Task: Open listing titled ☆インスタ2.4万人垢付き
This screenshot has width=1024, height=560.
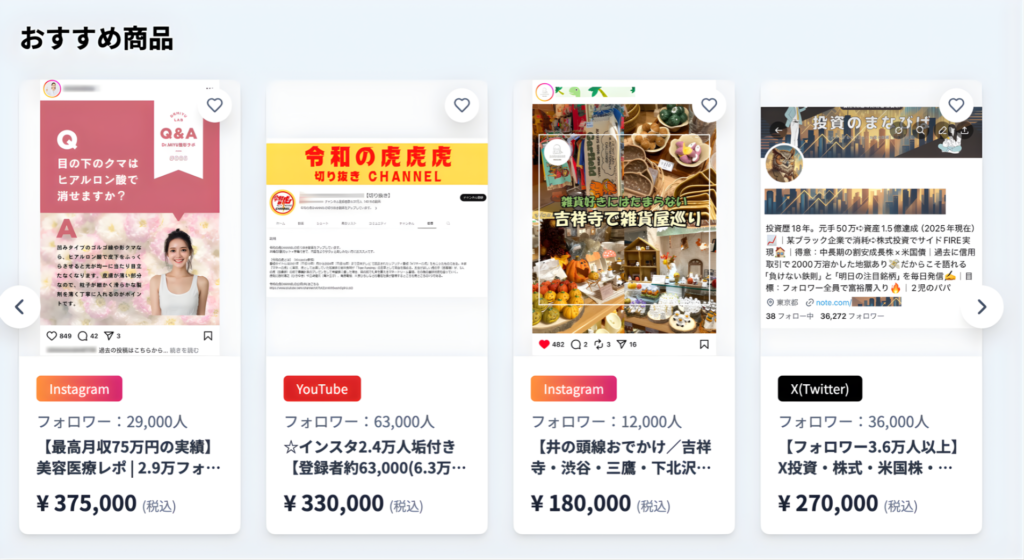Action: (375, 457)
